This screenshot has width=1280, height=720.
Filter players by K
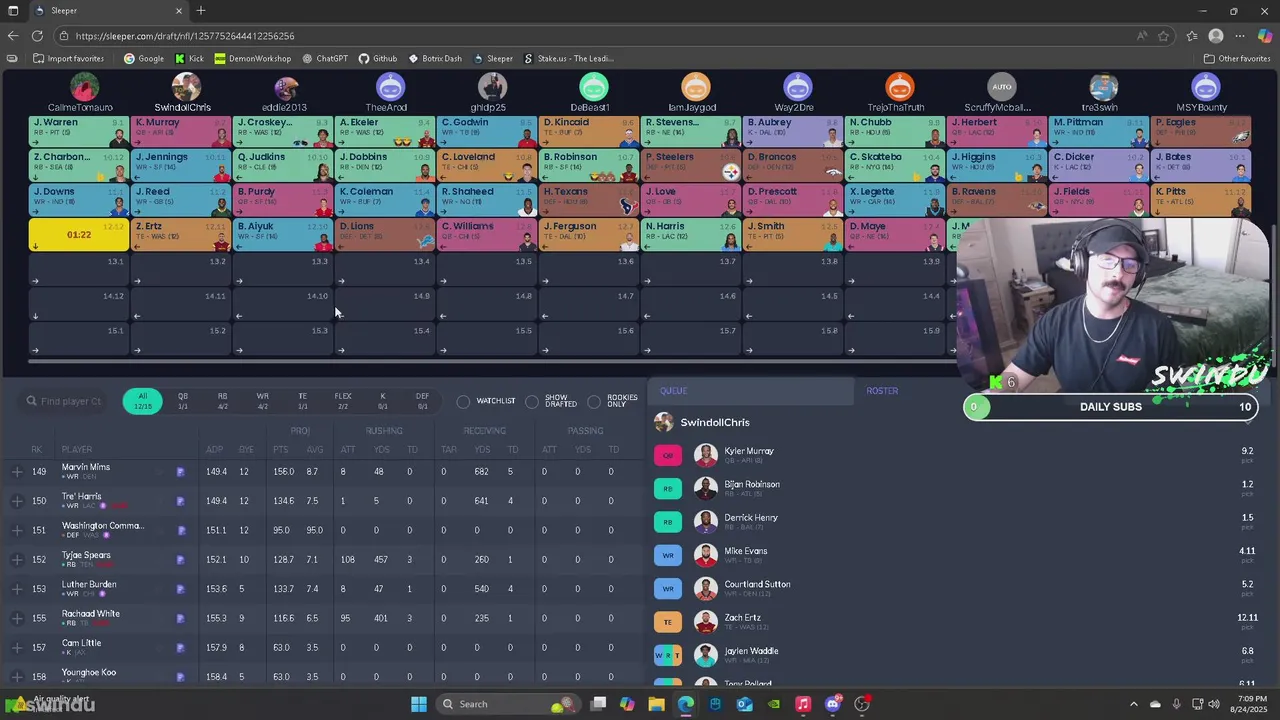[382, 401]
